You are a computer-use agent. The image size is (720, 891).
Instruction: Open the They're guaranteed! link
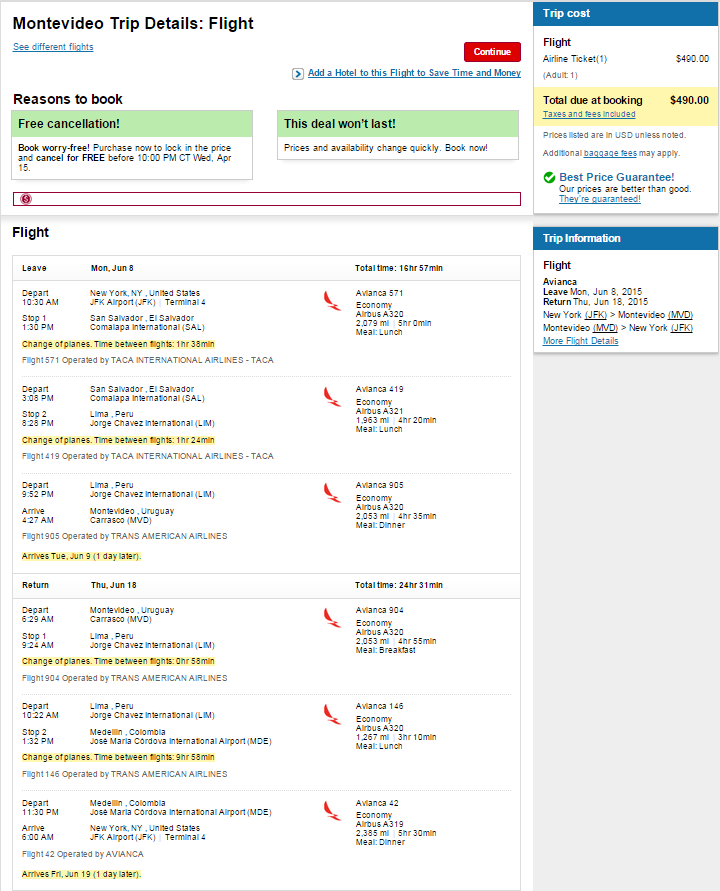pyautogui.click(x=600, y=199)
